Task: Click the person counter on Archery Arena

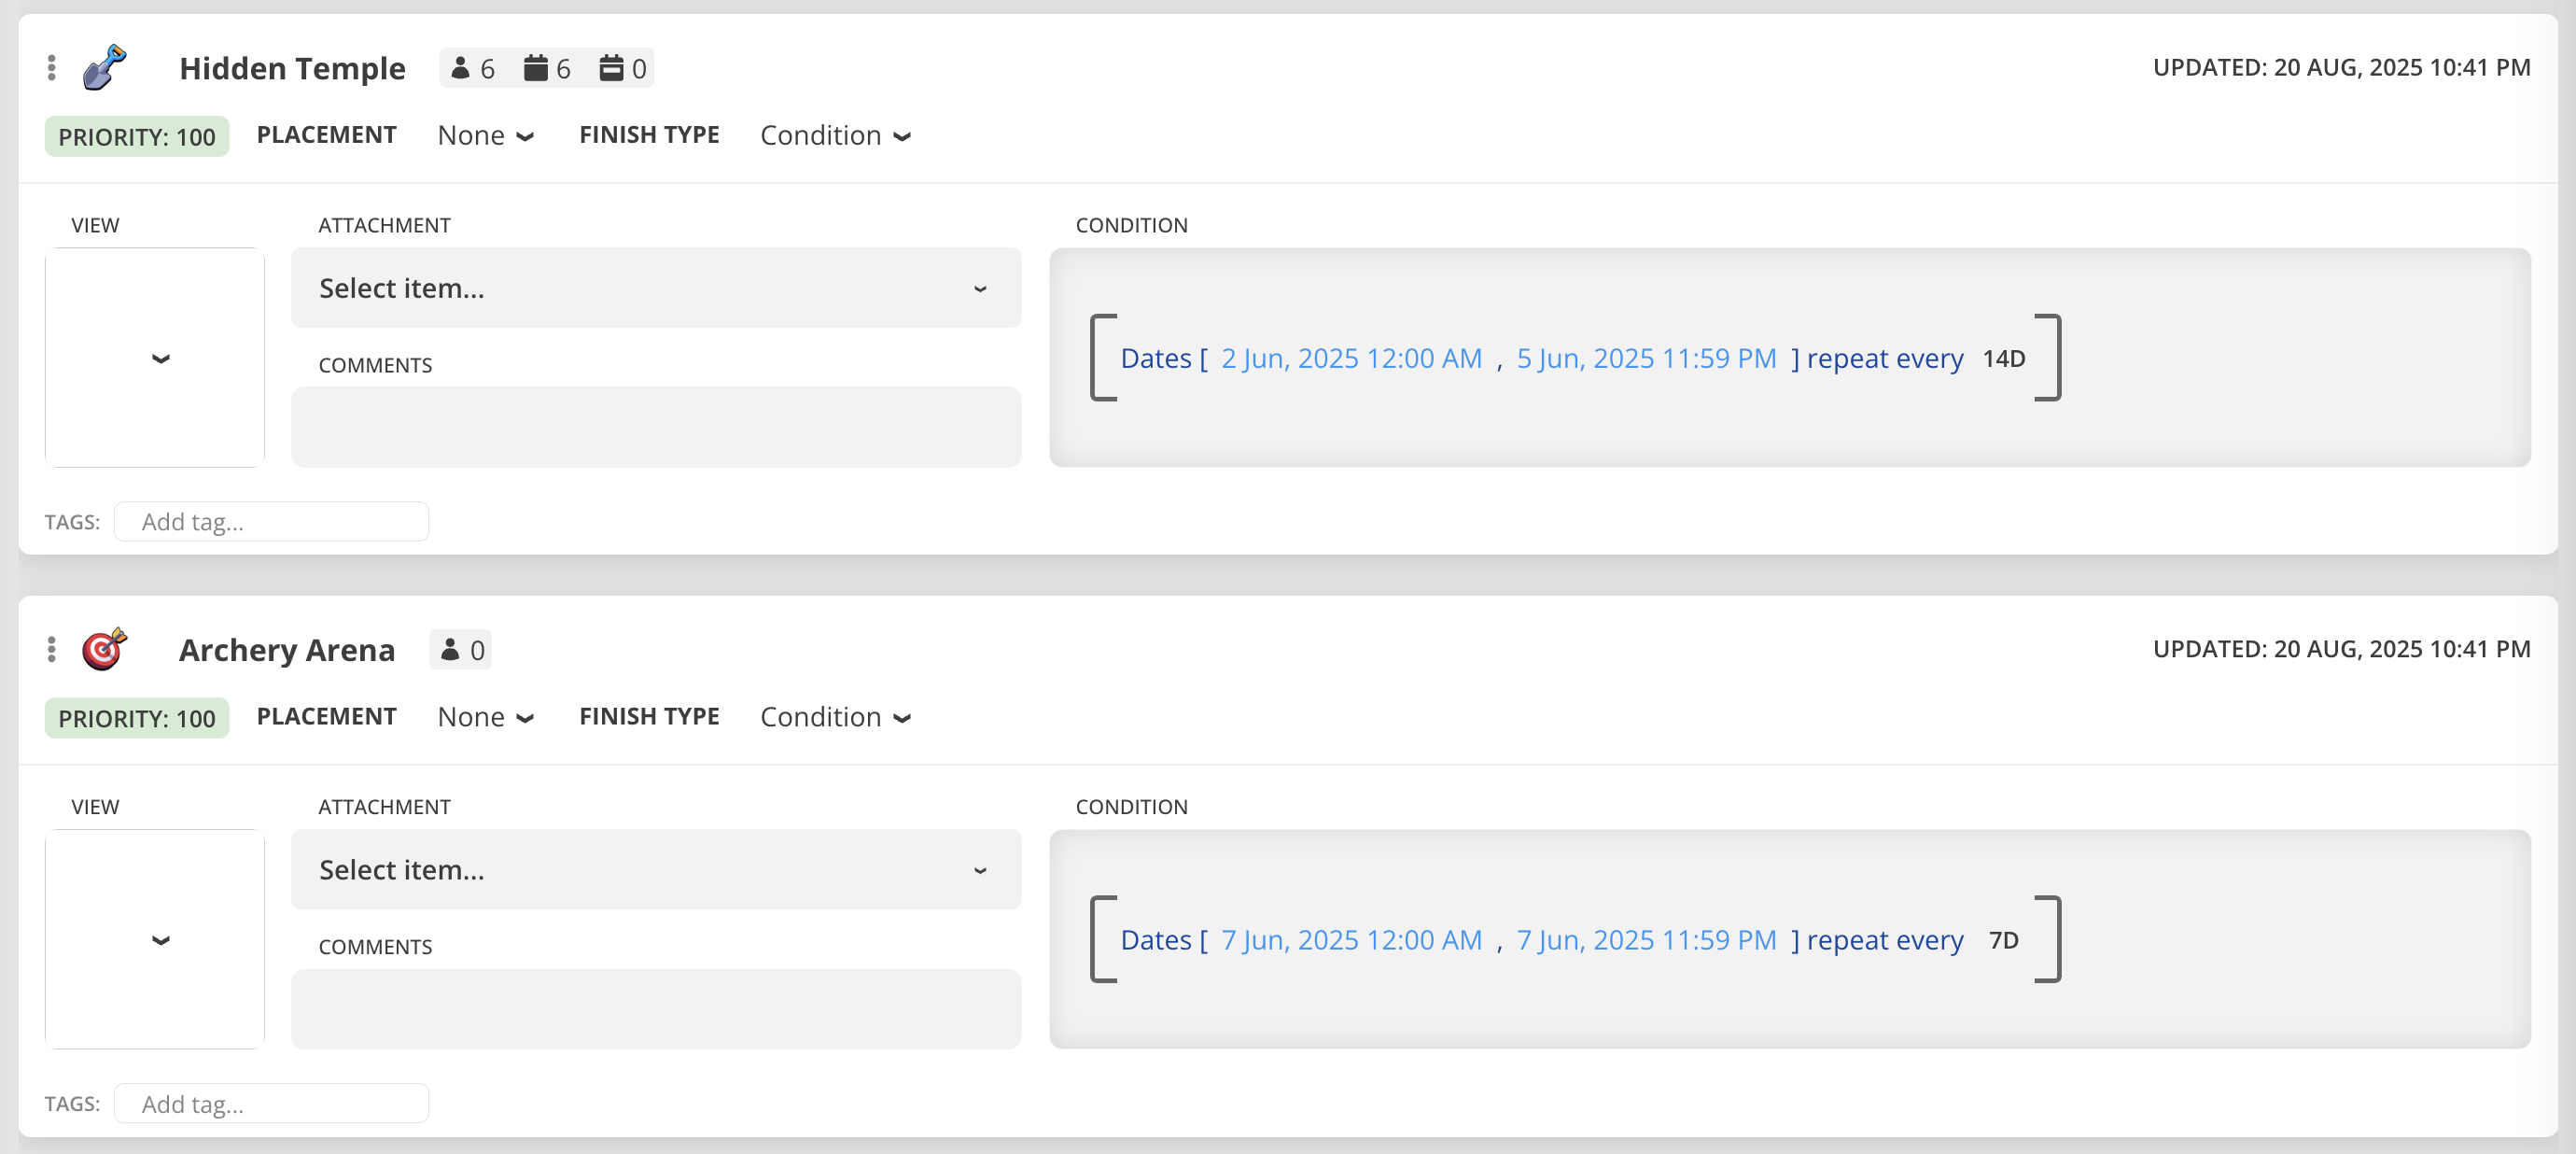Action: click(x=460, y=649)
